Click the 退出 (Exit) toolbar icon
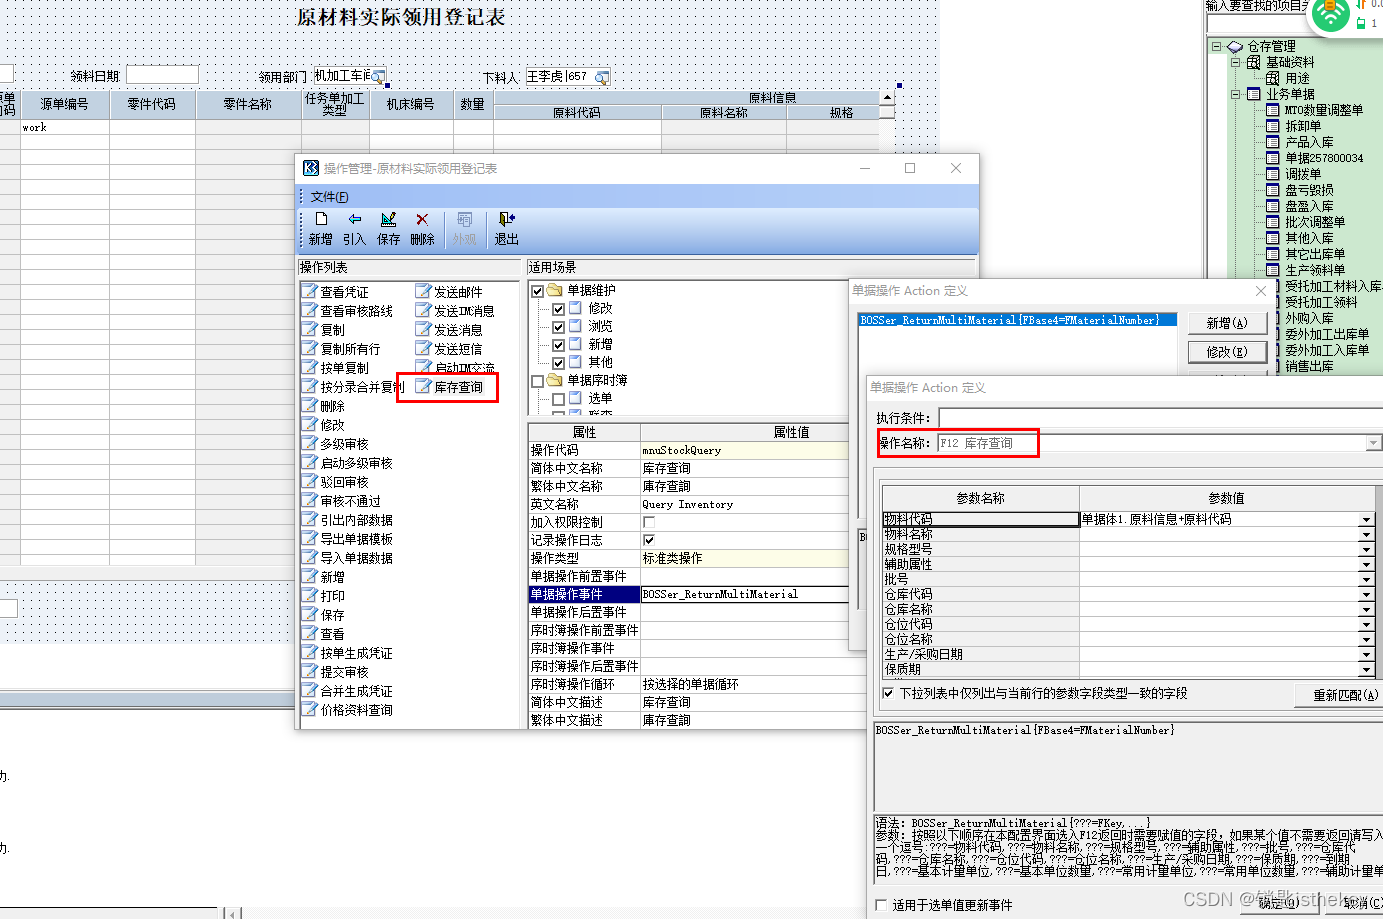This screenshot has width=1383, height=919. [x=505, y=227]
